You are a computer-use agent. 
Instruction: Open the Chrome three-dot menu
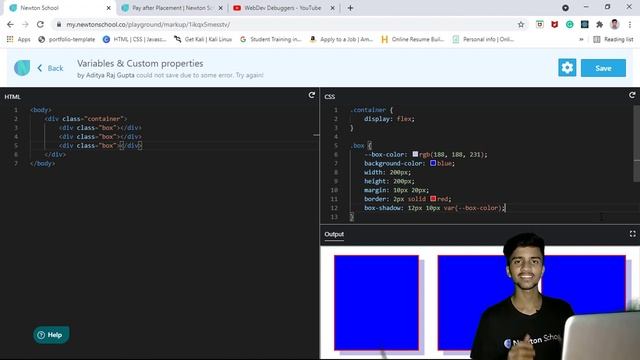630,24
